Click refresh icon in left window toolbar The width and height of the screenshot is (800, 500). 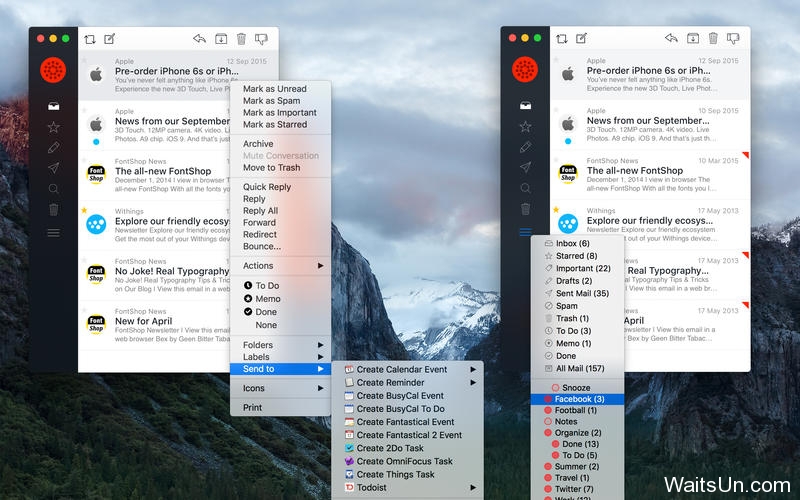(90, 39)
